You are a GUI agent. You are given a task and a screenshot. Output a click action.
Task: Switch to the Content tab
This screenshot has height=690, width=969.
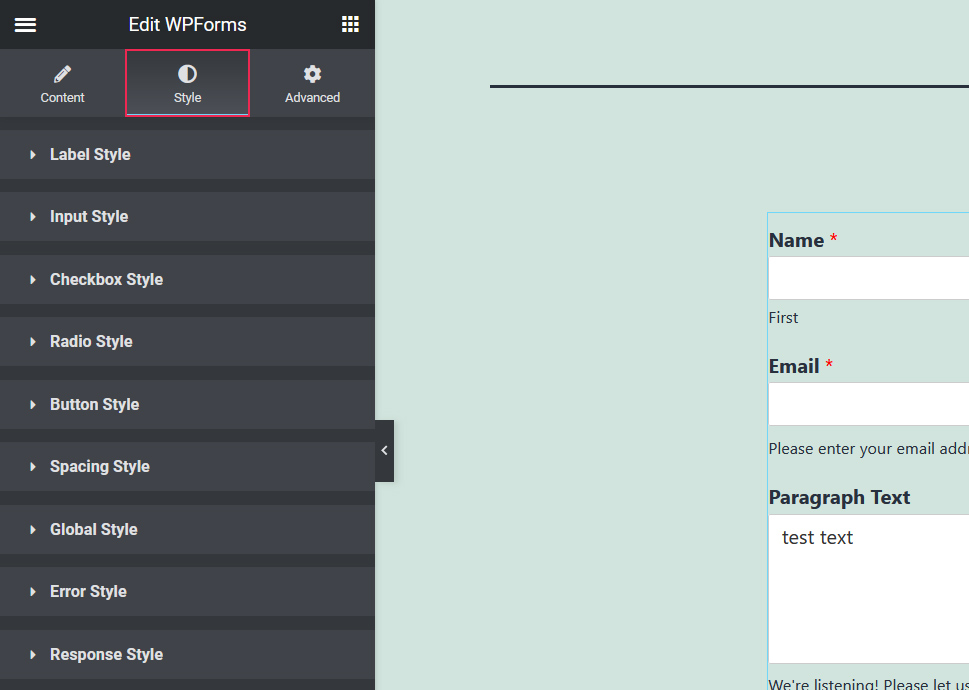pos(62,83)
